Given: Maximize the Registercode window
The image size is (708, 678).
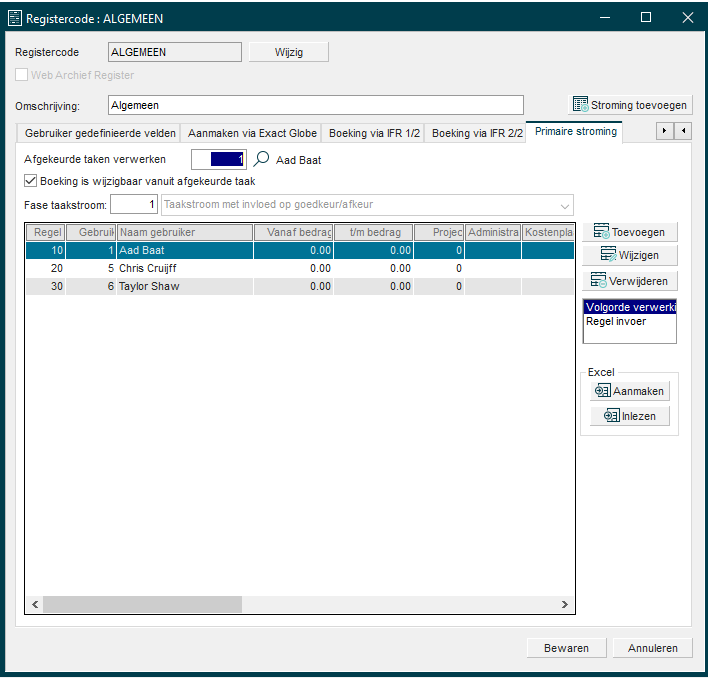Looking at the screenshot, I should pos(646,18).
